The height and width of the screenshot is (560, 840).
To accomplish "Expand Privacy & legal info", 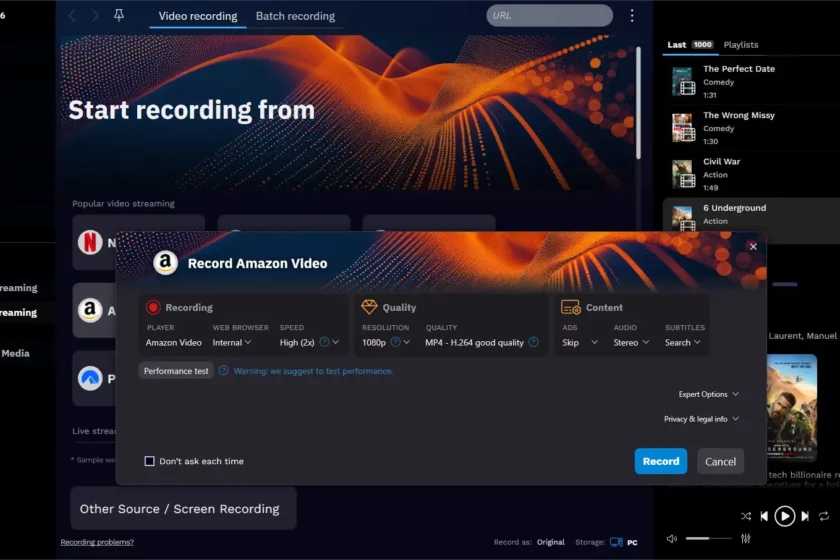I will [x=701, y=419].
